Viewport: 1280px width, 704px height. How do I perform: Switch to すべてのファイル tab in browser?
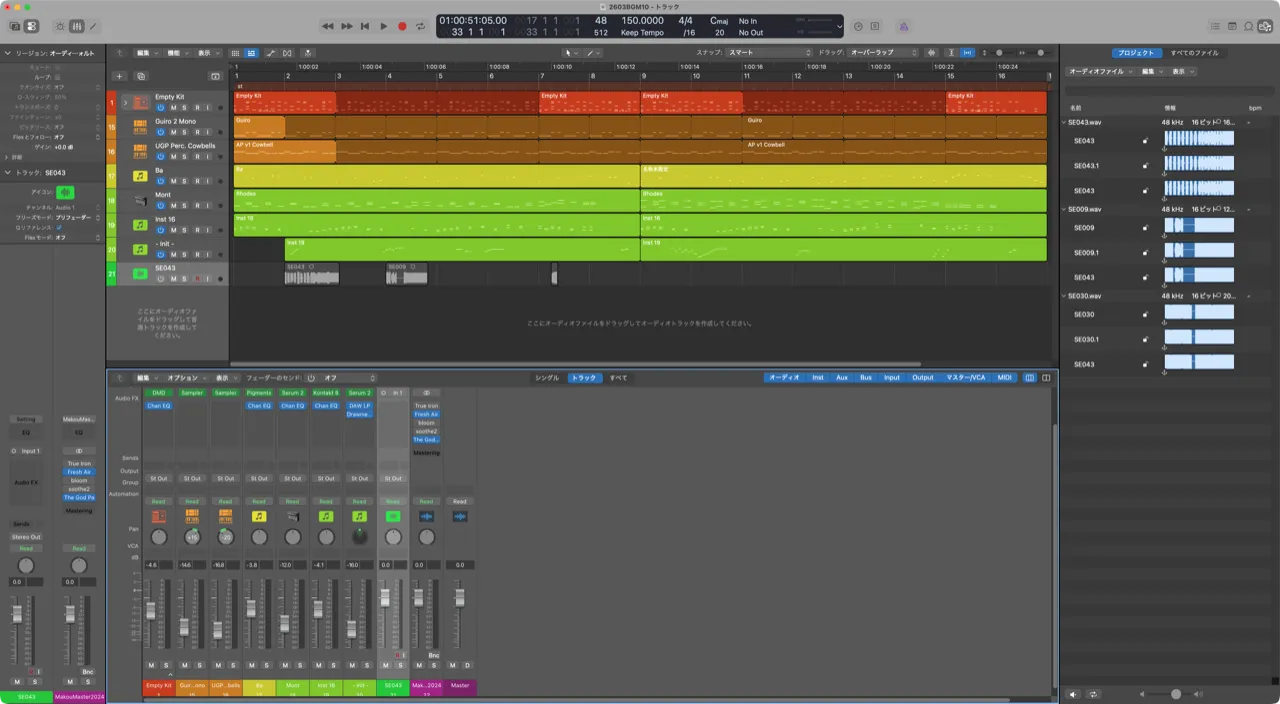point(1194,52)
